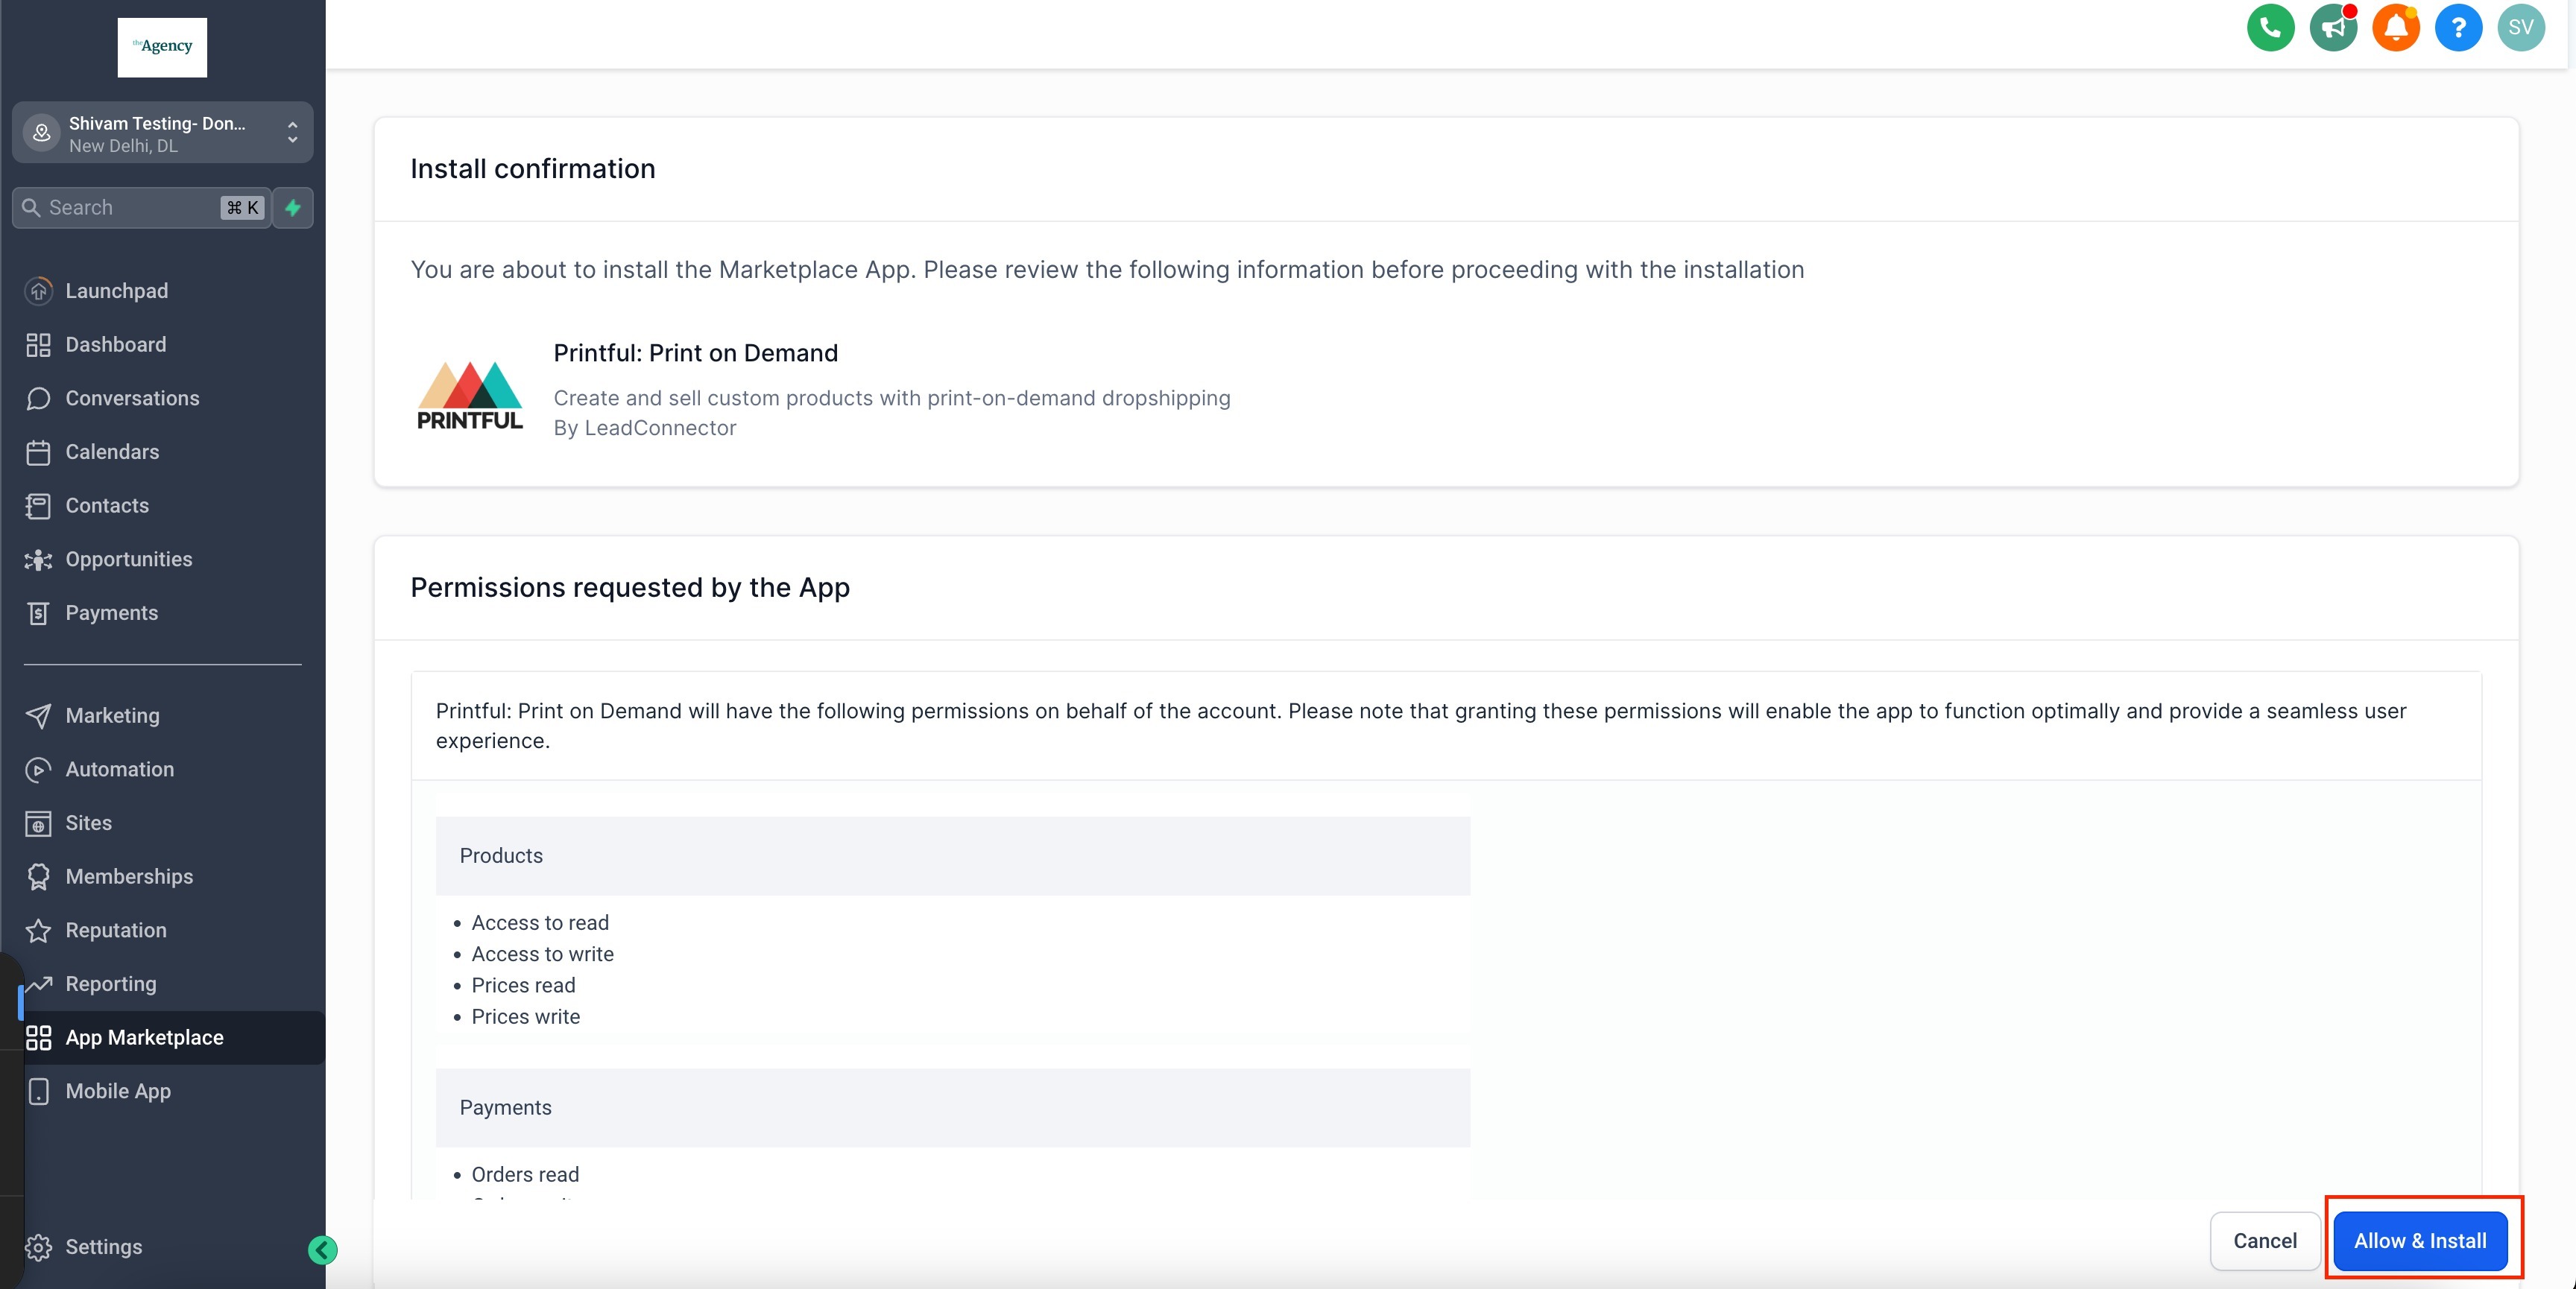This screenshot has height=1289, width=2576.
Task: Collapse sidebar with green chevron button
Action: [322, 1250]
